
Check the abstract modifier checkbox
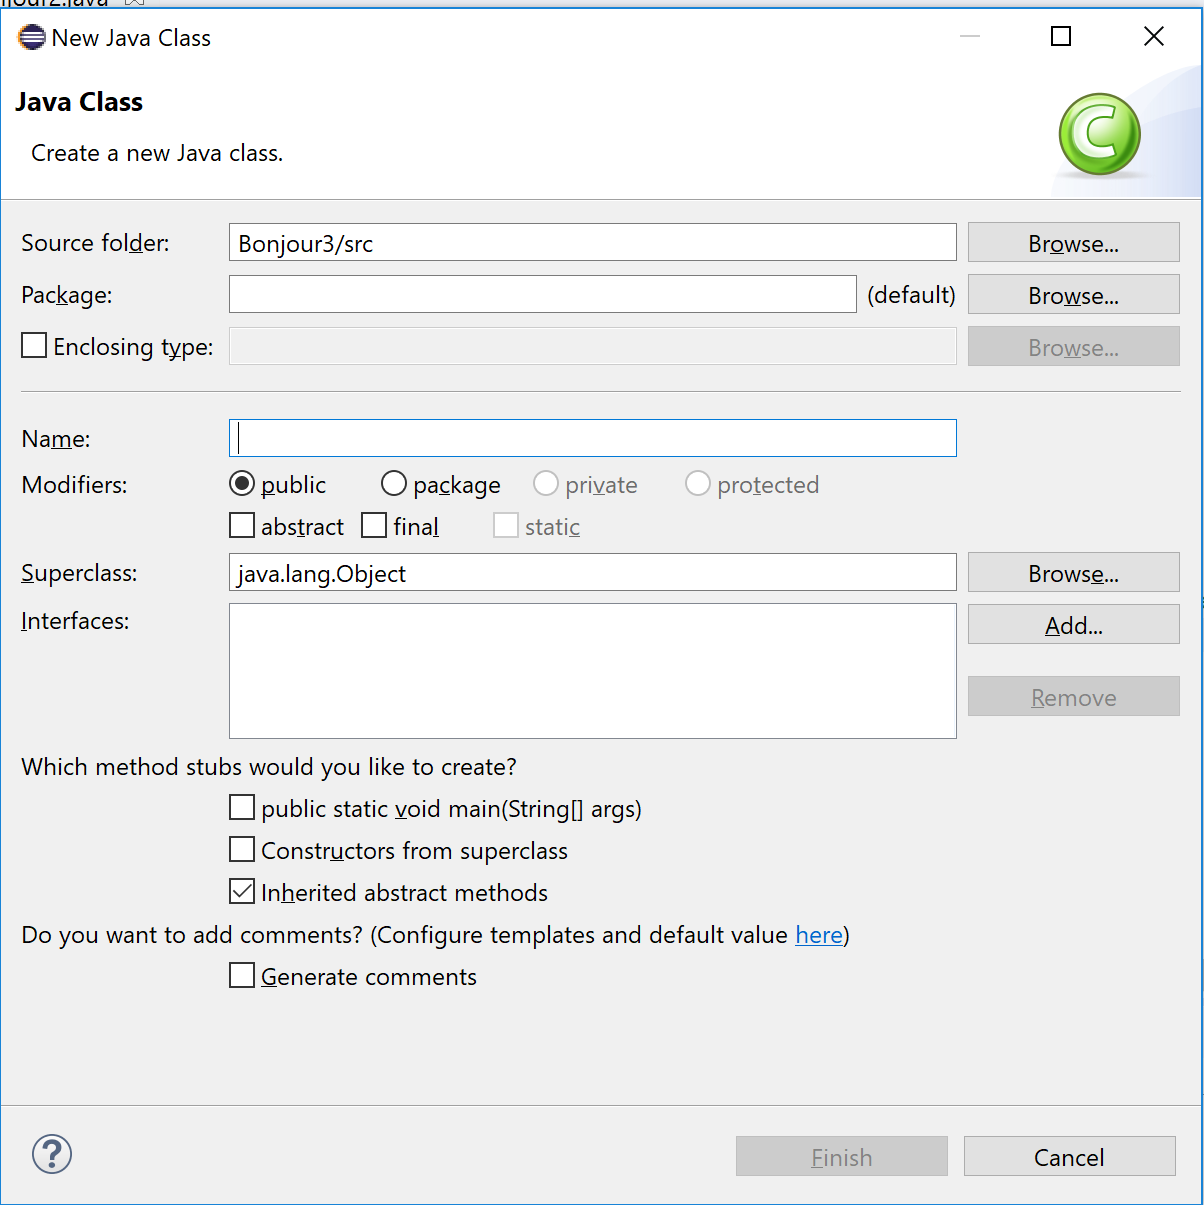pos(242,526)
